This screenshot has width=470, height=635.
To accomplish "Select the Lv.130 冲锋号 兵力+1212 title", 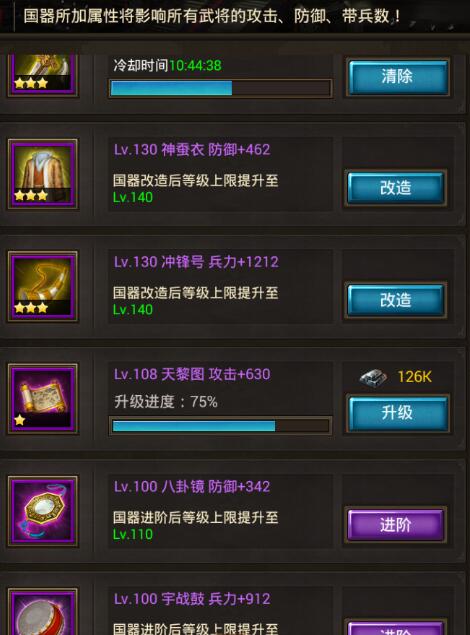I will [x=196, y=262].
